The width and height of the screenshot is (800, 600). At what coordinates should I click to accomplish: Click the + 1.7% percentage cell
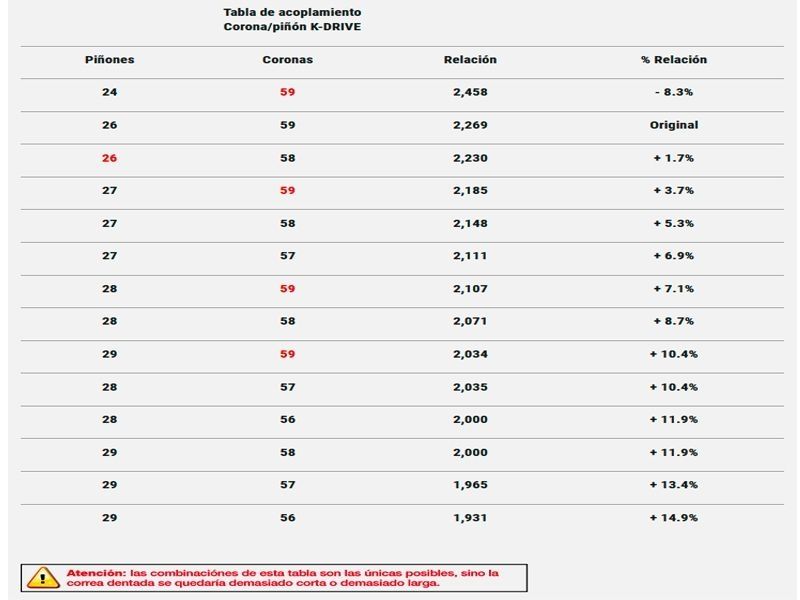pyautogui.click(x=673, y=158)
